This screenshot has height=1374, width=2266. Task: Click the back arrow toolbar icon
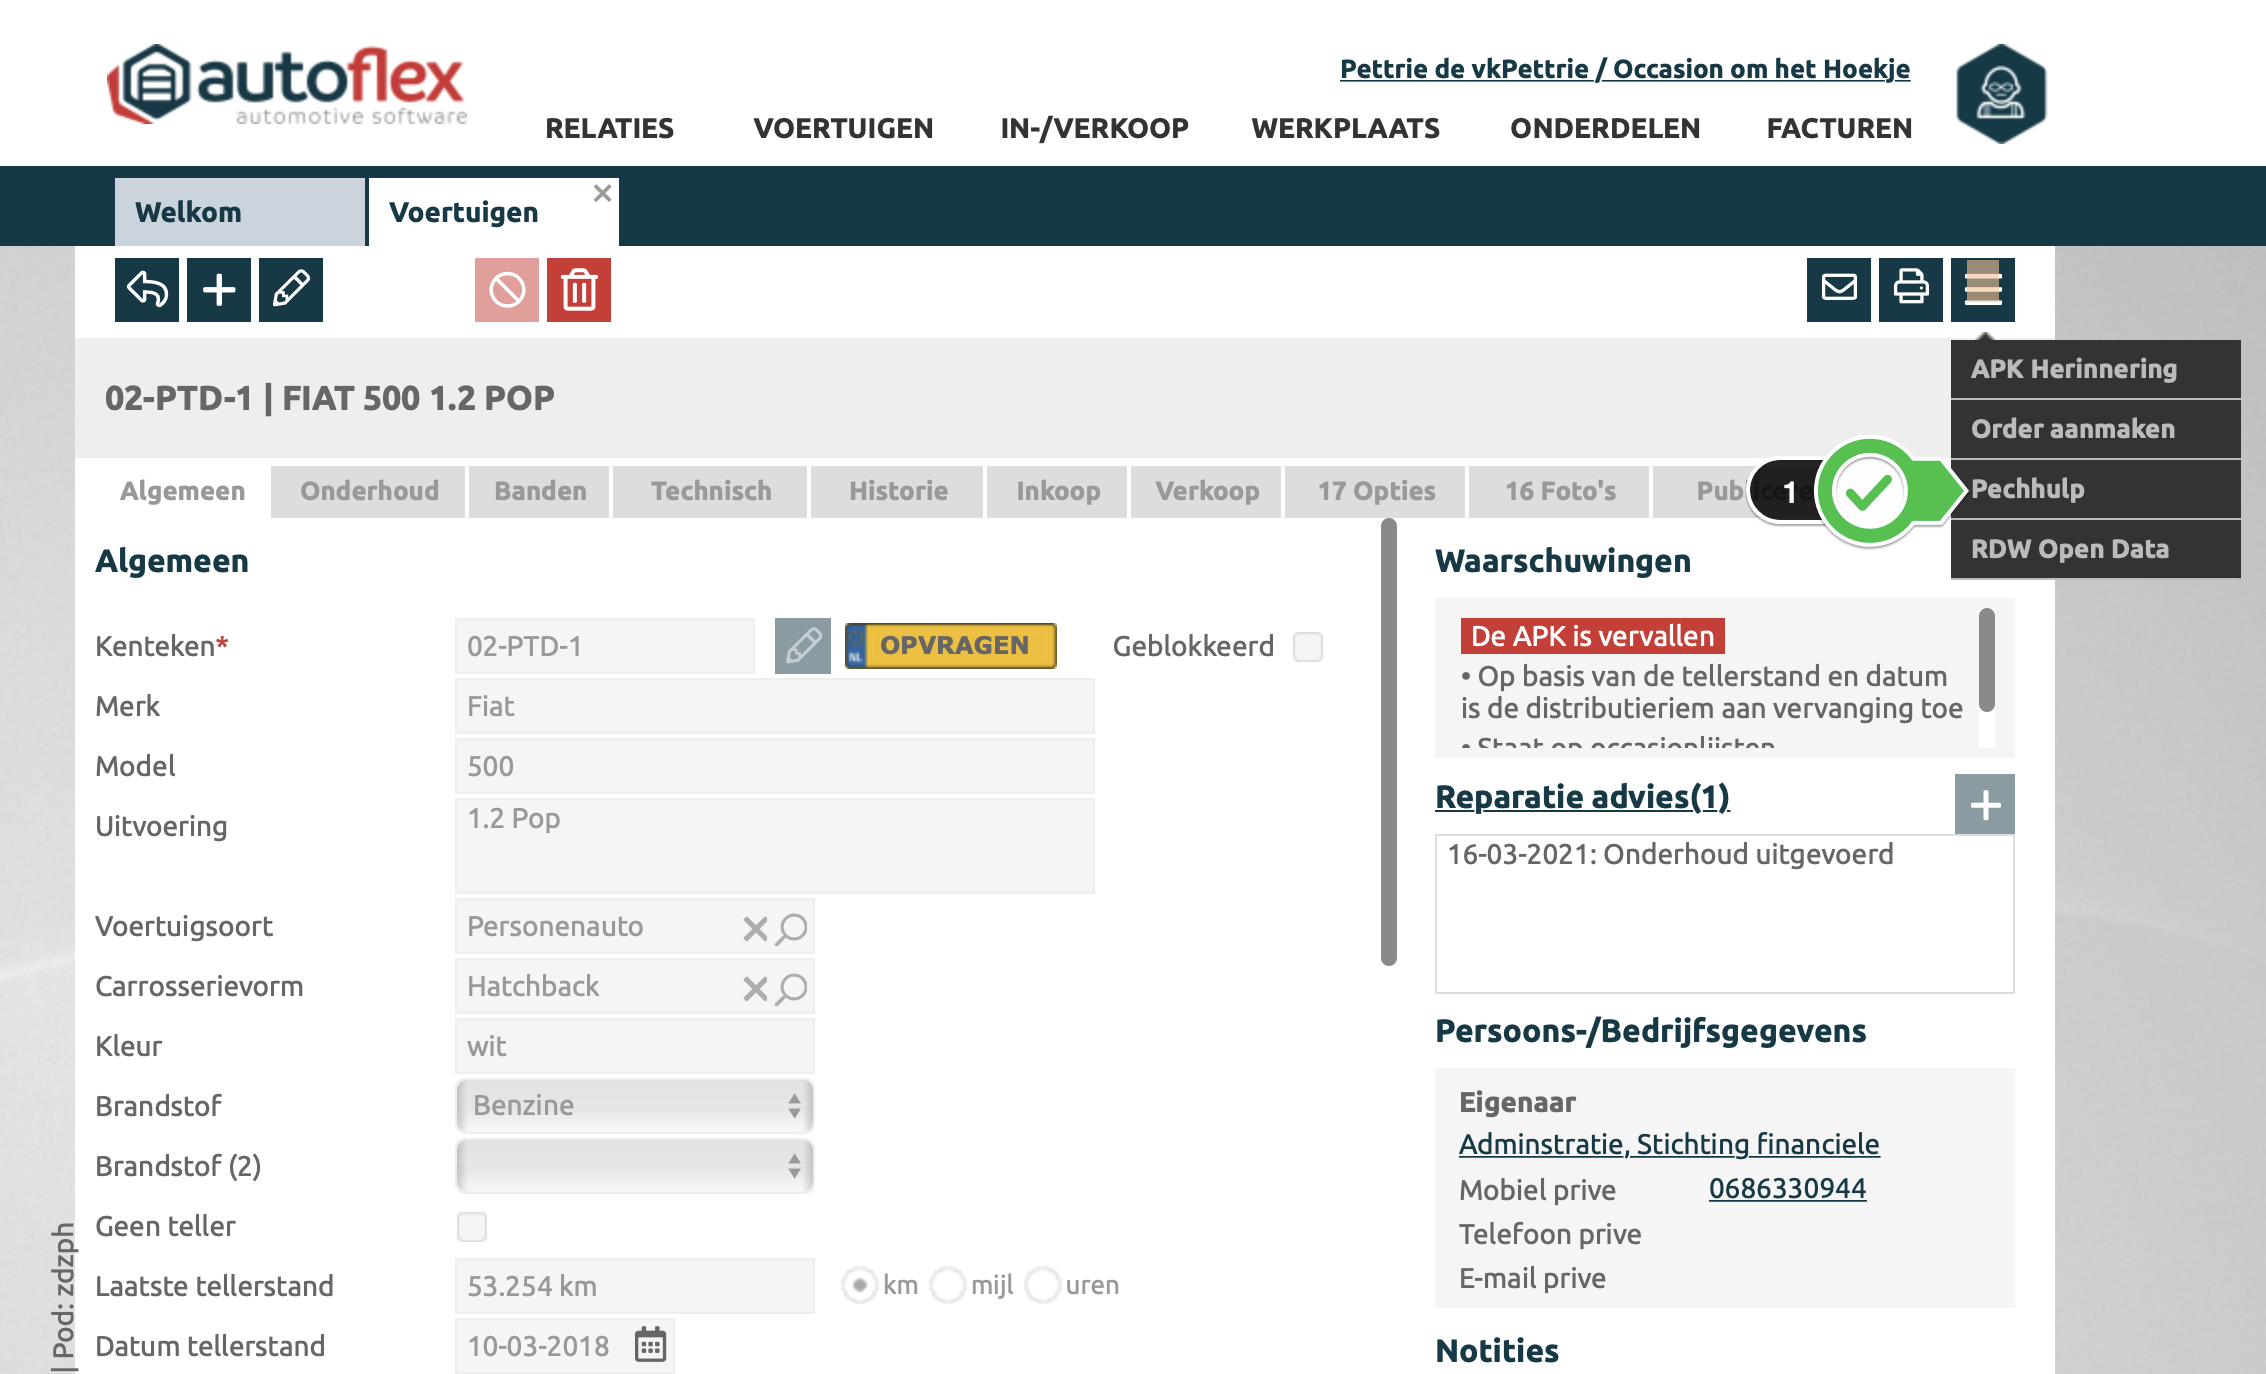(x=147, y=290)
